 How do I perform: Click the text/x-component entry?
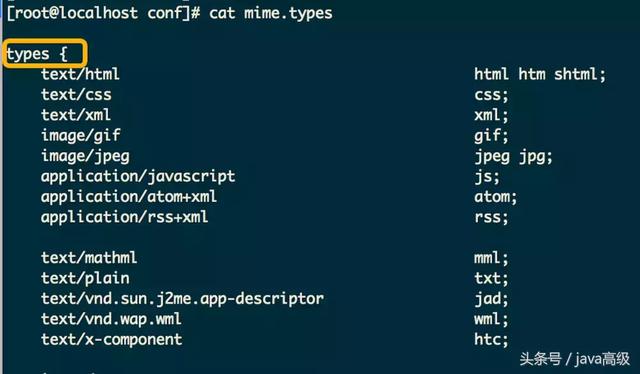pyautogui.click(x=111, y=340)
